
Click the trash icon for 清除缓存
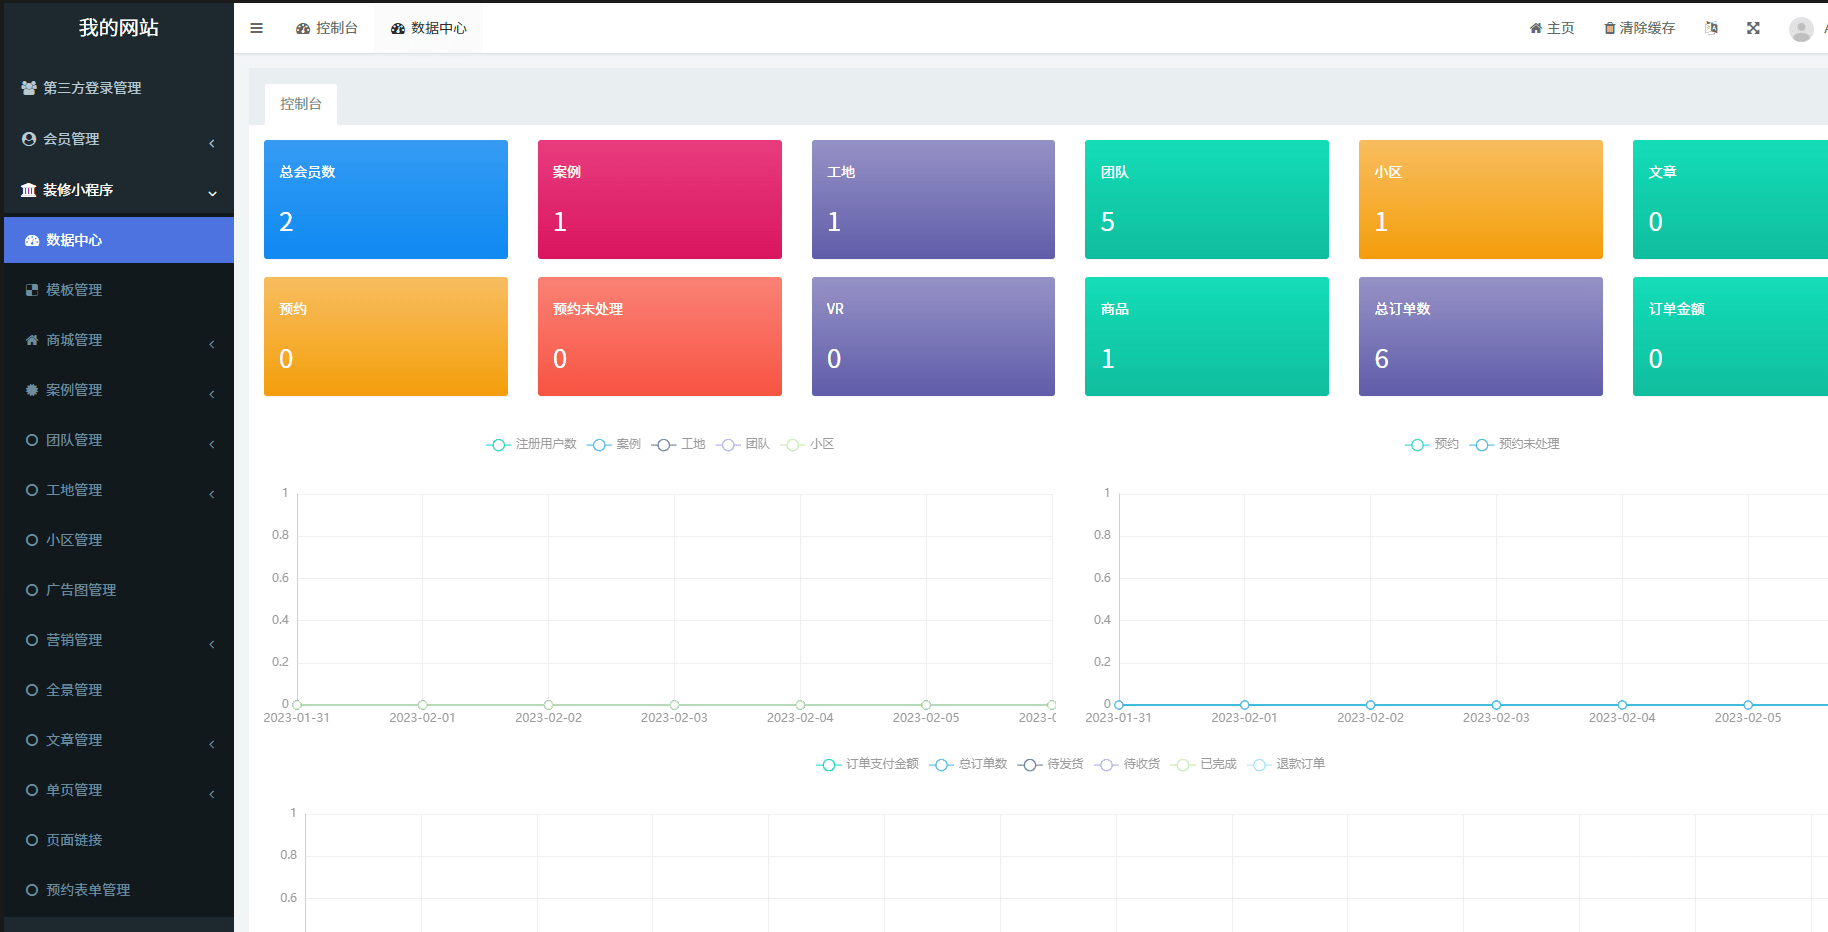click(x=1609, y=28)
